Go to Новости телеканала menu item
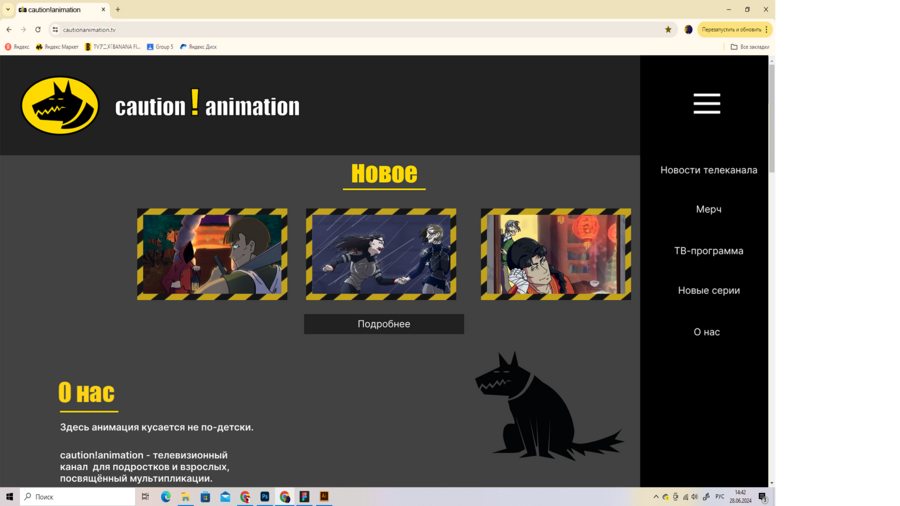This screenshot has width=900, height=506. (708, 170)
